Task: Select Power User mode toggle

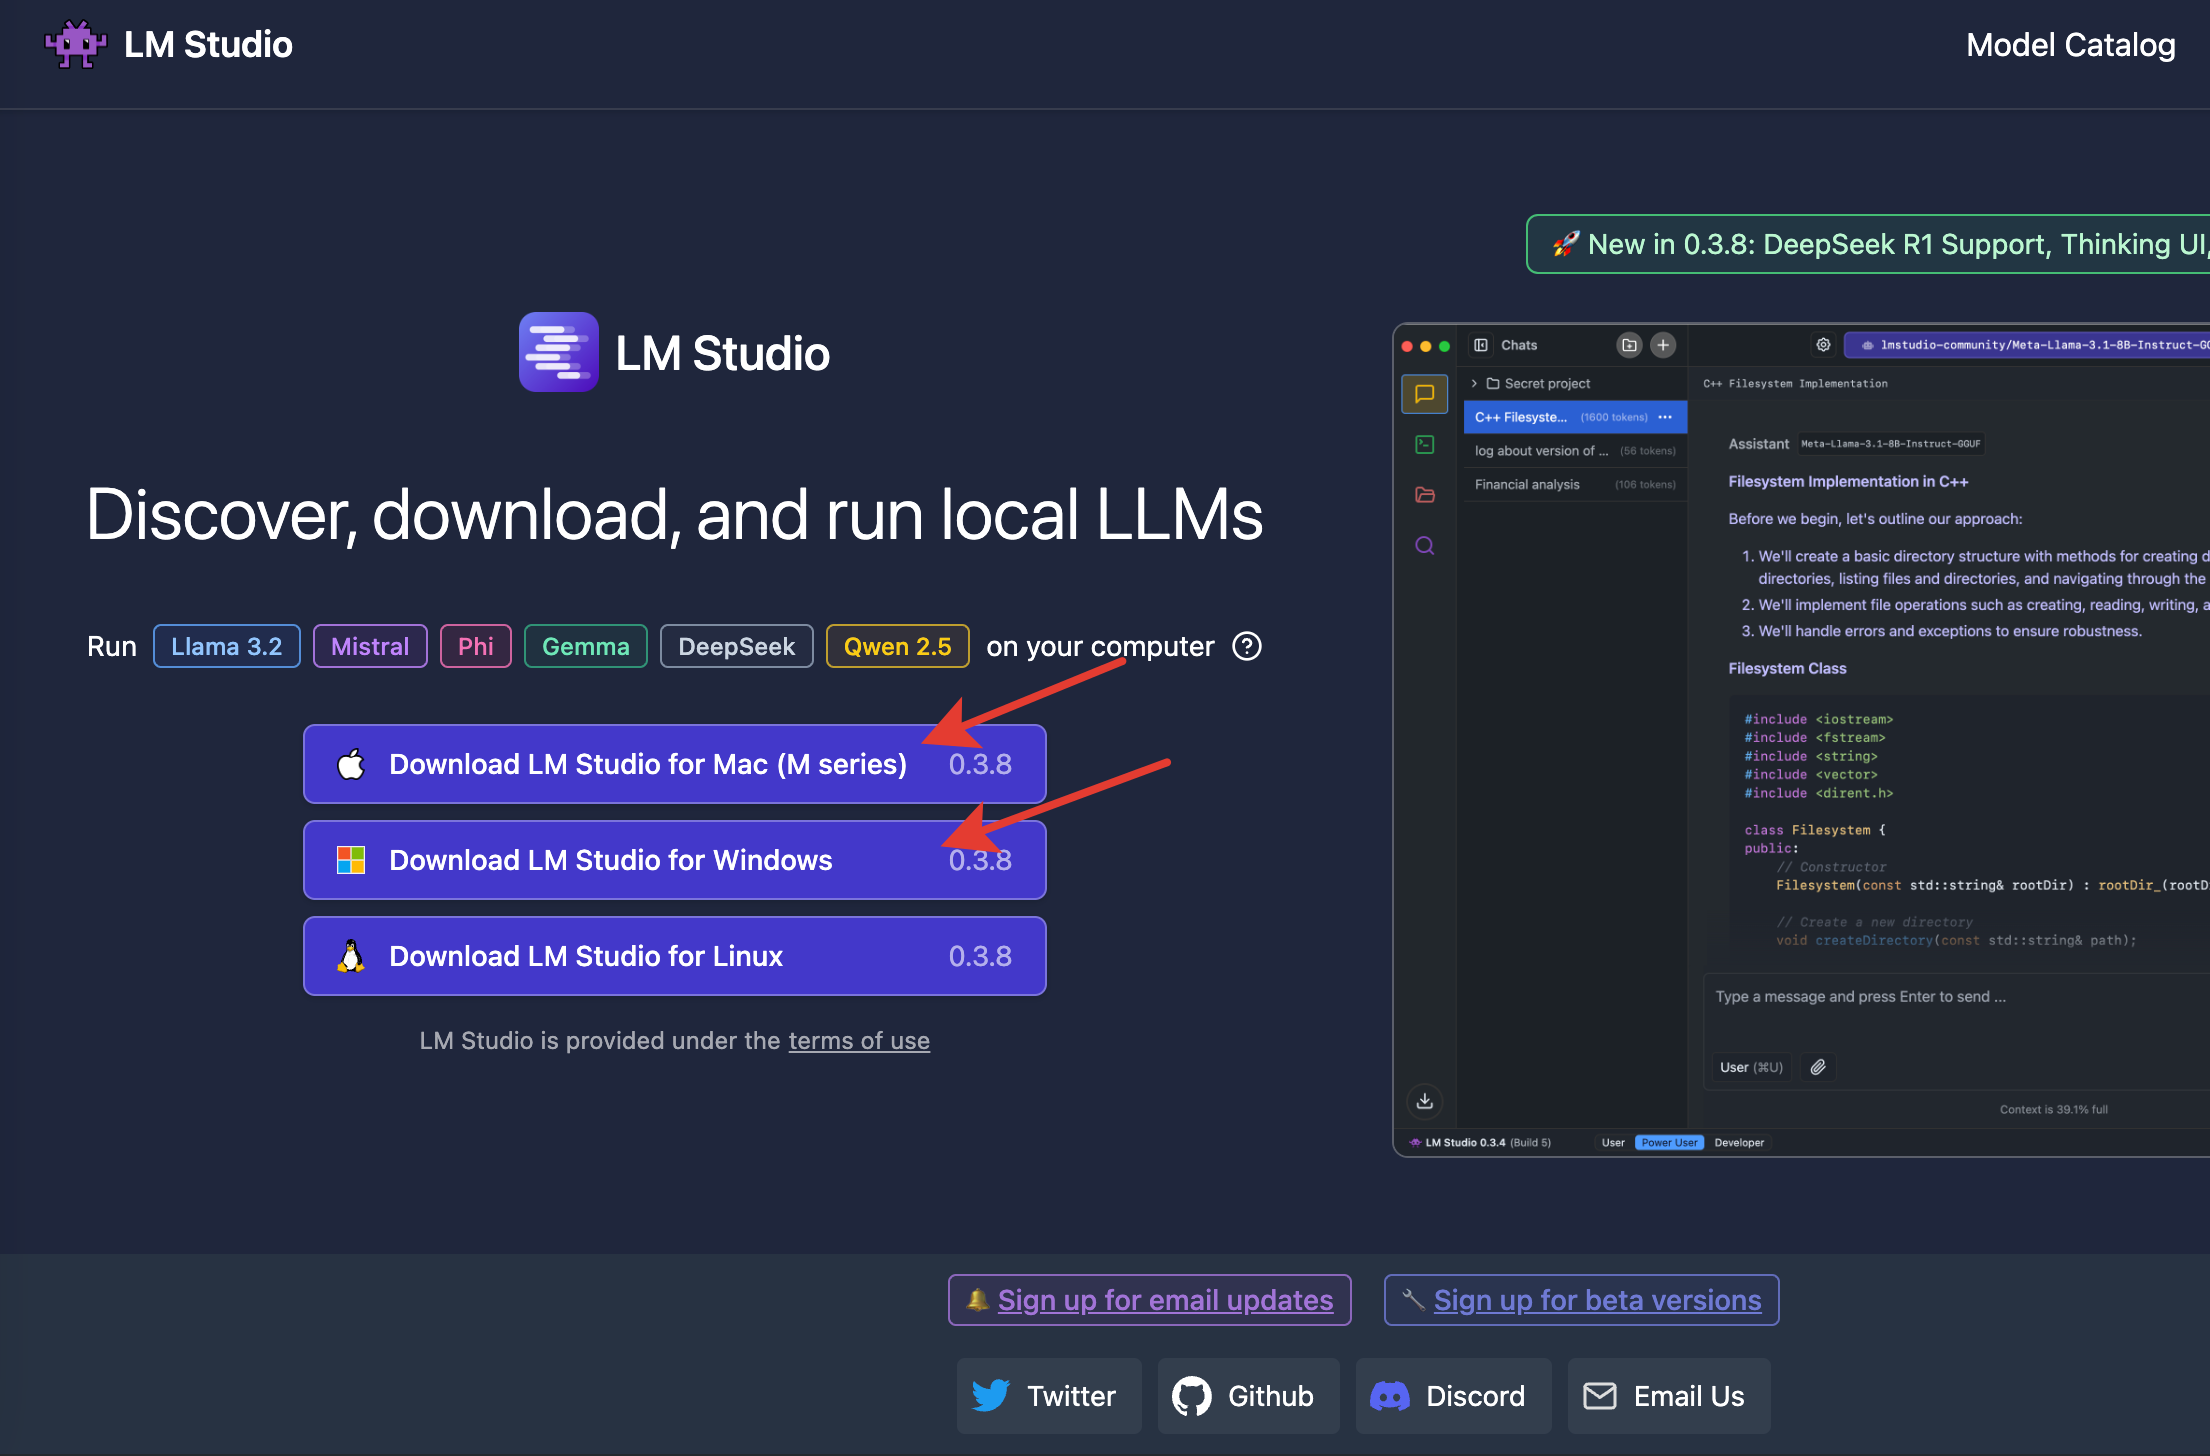Action: [x=1669, y=1142]
